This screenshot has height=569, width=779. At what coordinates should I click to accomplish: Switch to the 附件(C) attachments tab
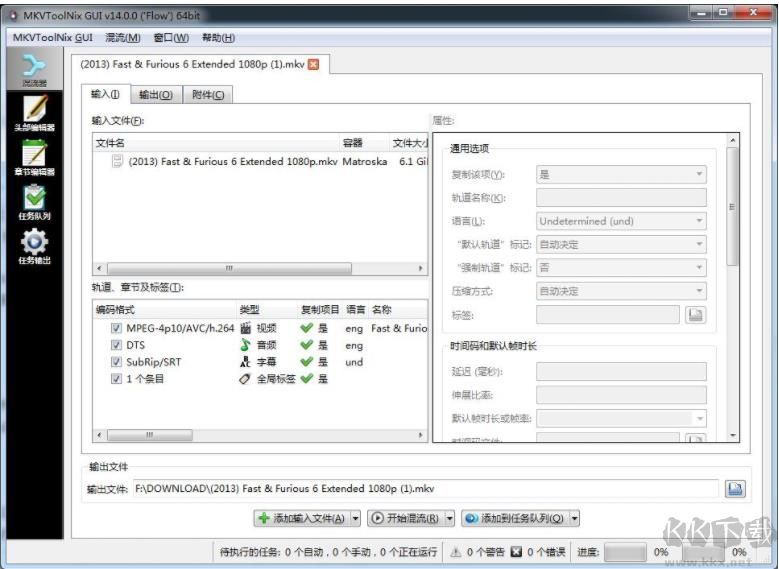pos(208,94)
